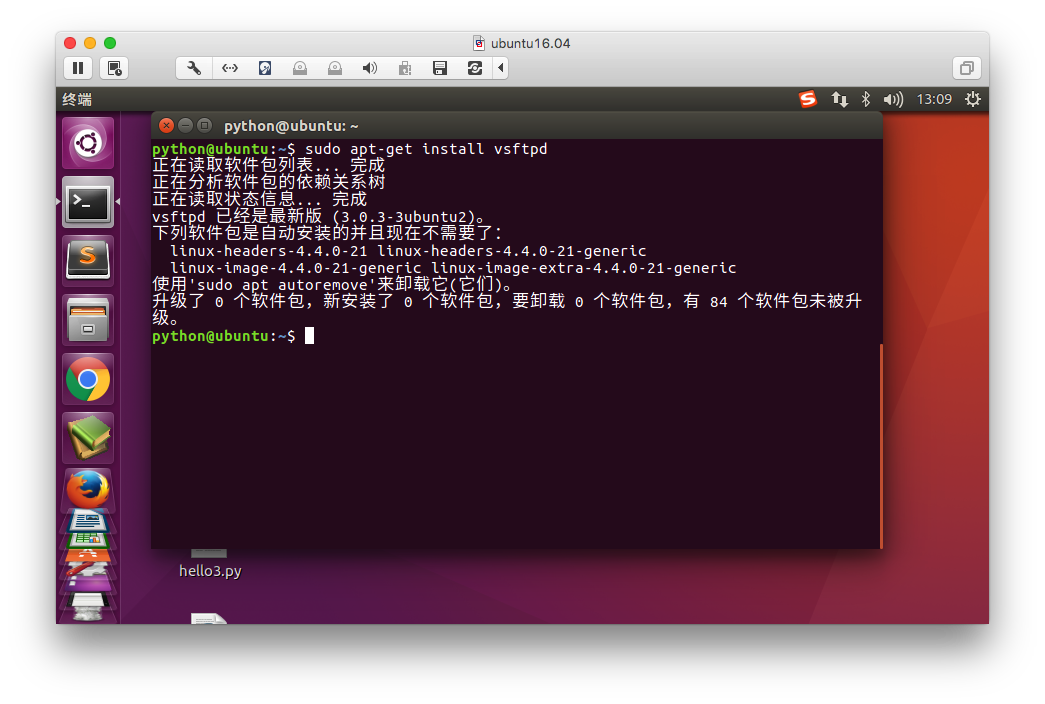Launch Sublime Text from the launcher
This screenshot has width=1045, height=704.
(88, 260)
